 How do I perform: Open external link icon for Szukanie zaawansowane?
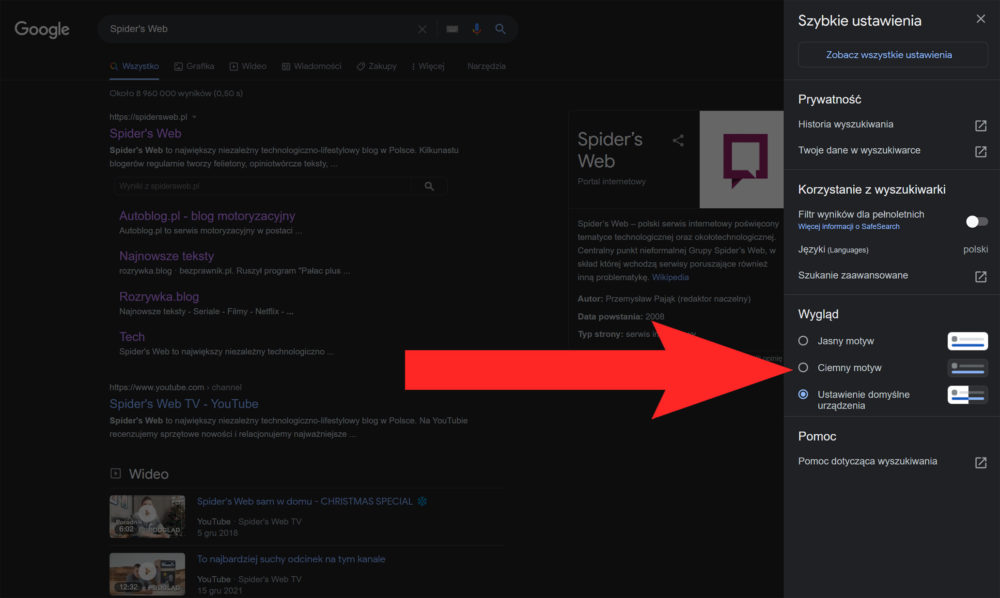980,276
